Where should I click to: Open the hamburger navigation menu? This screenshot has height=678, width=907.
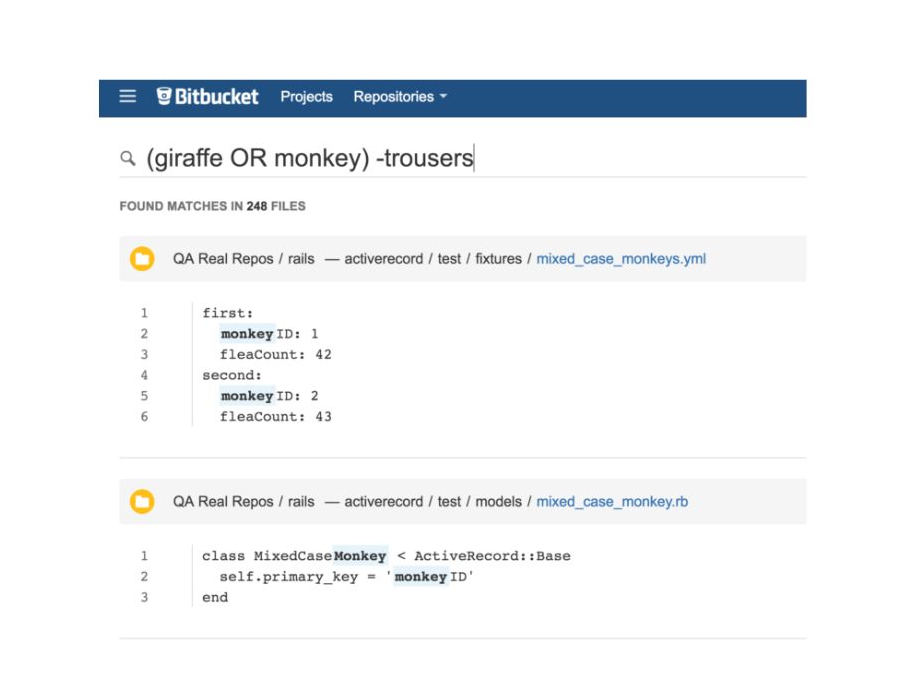click(127, 96)
